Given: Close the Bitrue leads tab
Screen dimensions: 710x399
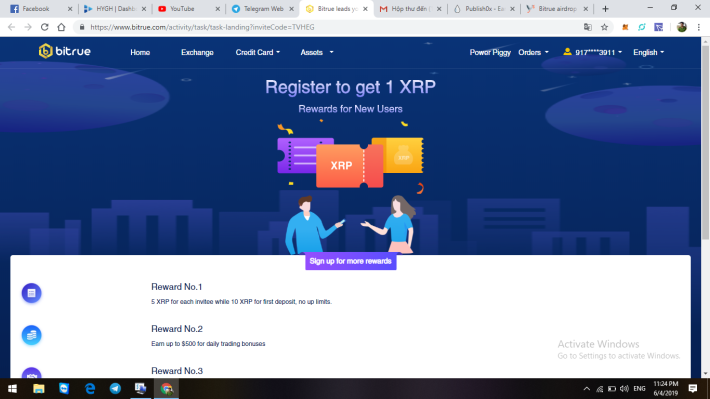Looking at the screenshot, I should coord(365,9).
